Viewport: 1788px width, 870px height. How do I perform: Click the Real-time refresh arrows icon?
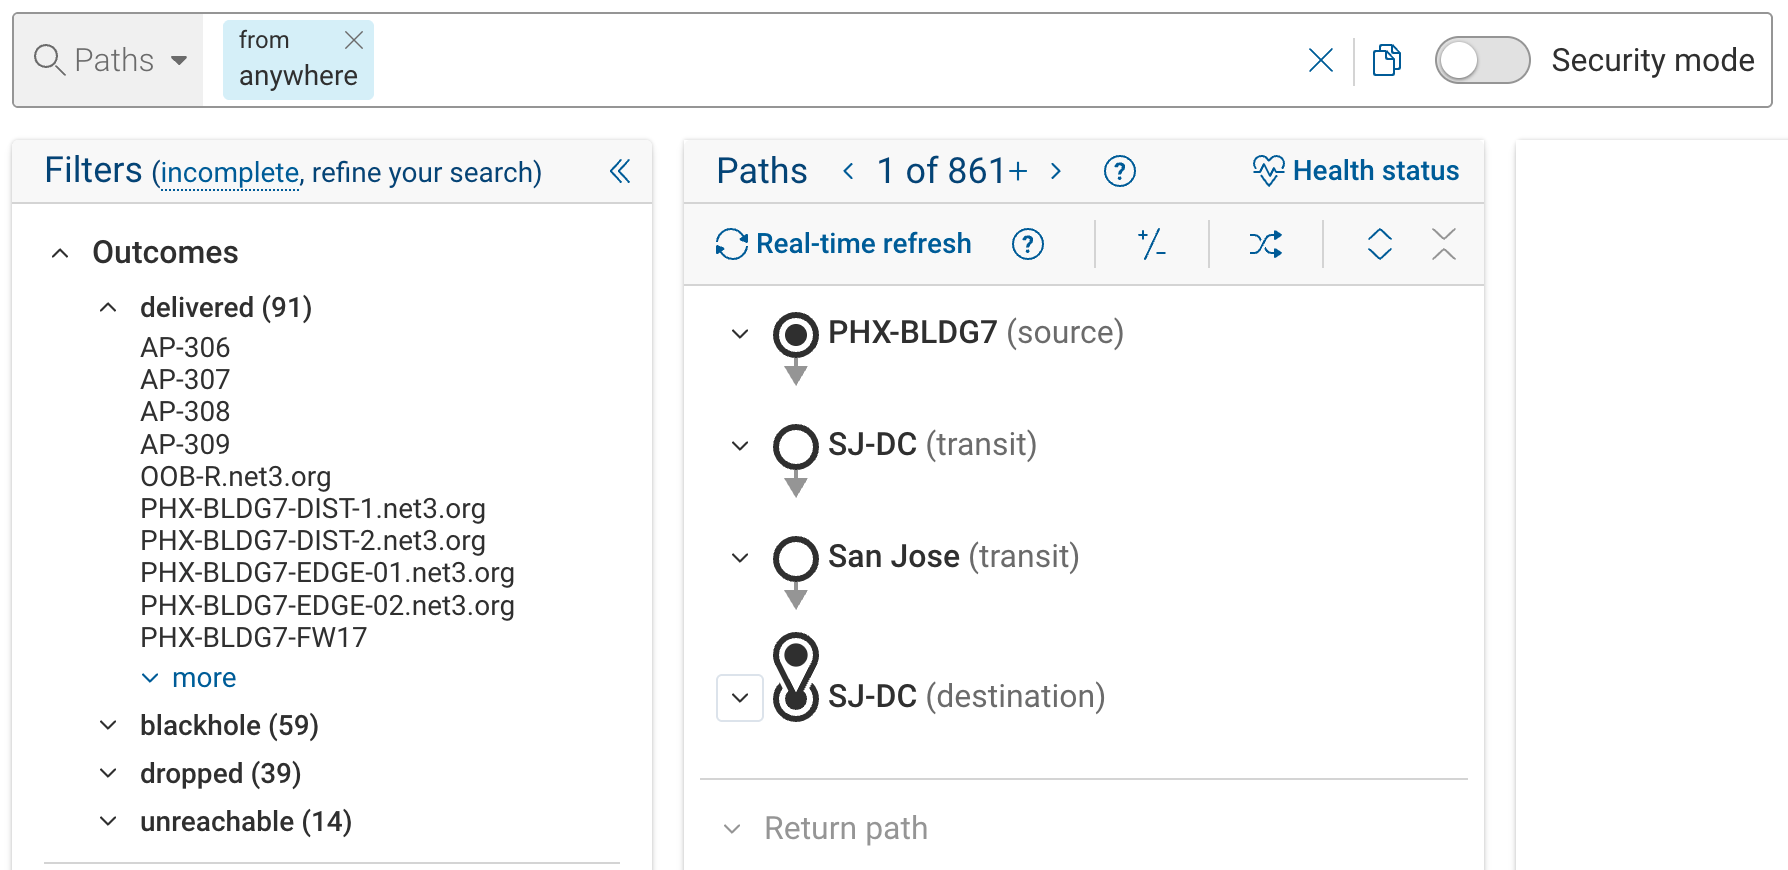(x=731, y=244)
